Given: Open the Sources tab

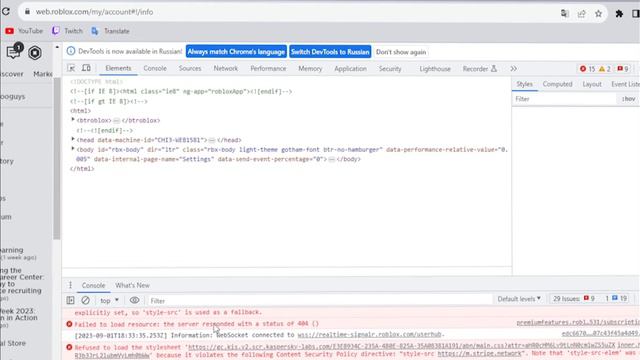Looking at the screenshot, I should 190,68.
